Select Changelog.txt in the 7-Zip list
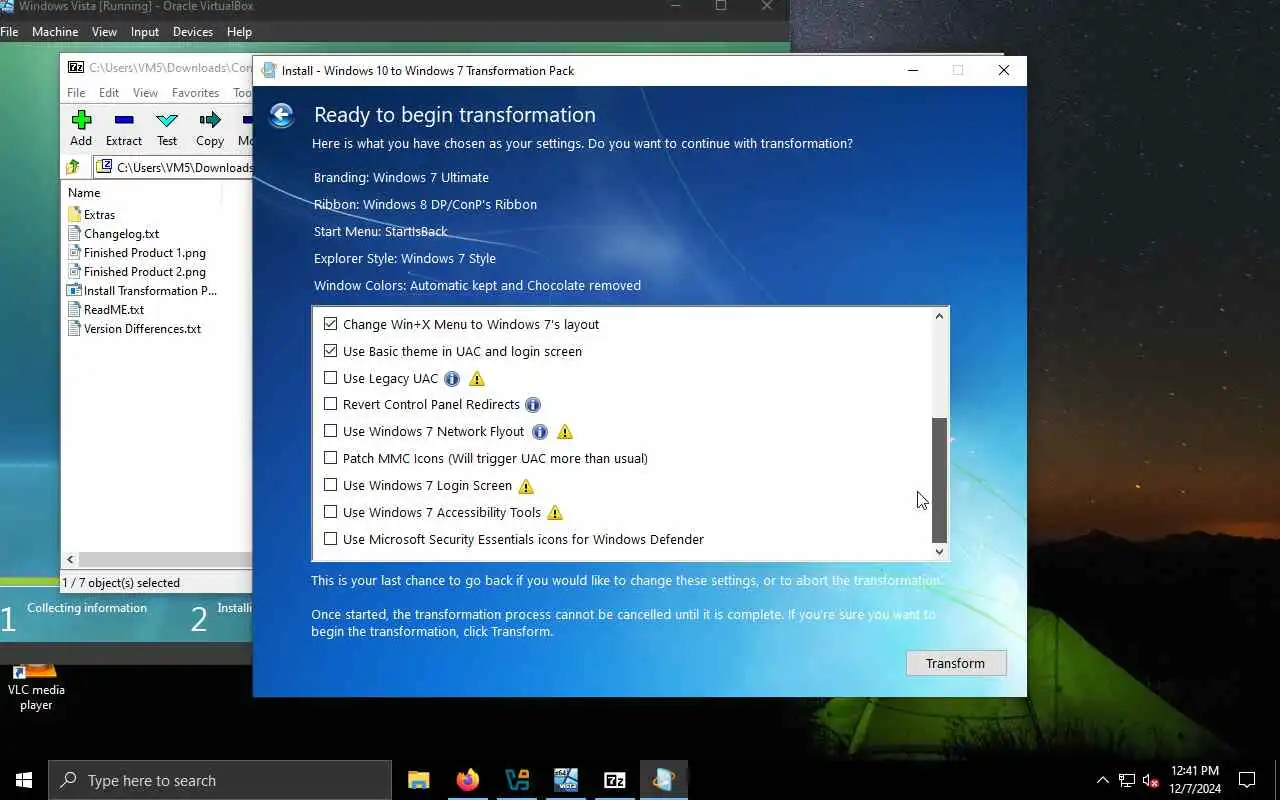 tap(121, 234)
